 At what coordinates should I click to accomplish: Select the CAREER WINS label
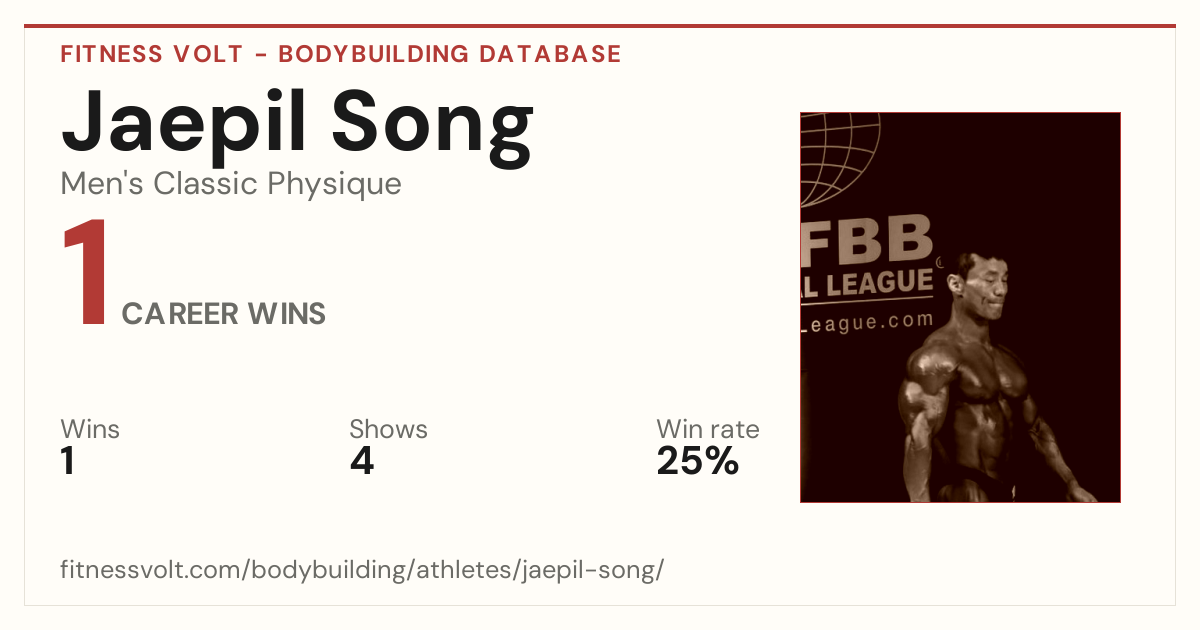[x=224, y=314]
